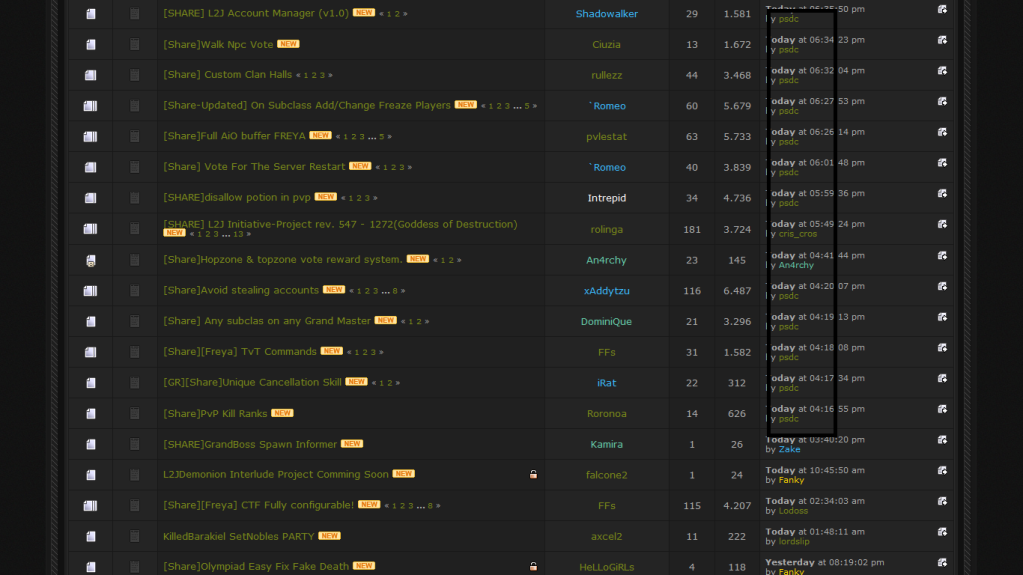This screenshot has width=1023, height=575.
Task: Click lock icon on Olympiad Easy Fix row
Action: click(x=533, y=566)
